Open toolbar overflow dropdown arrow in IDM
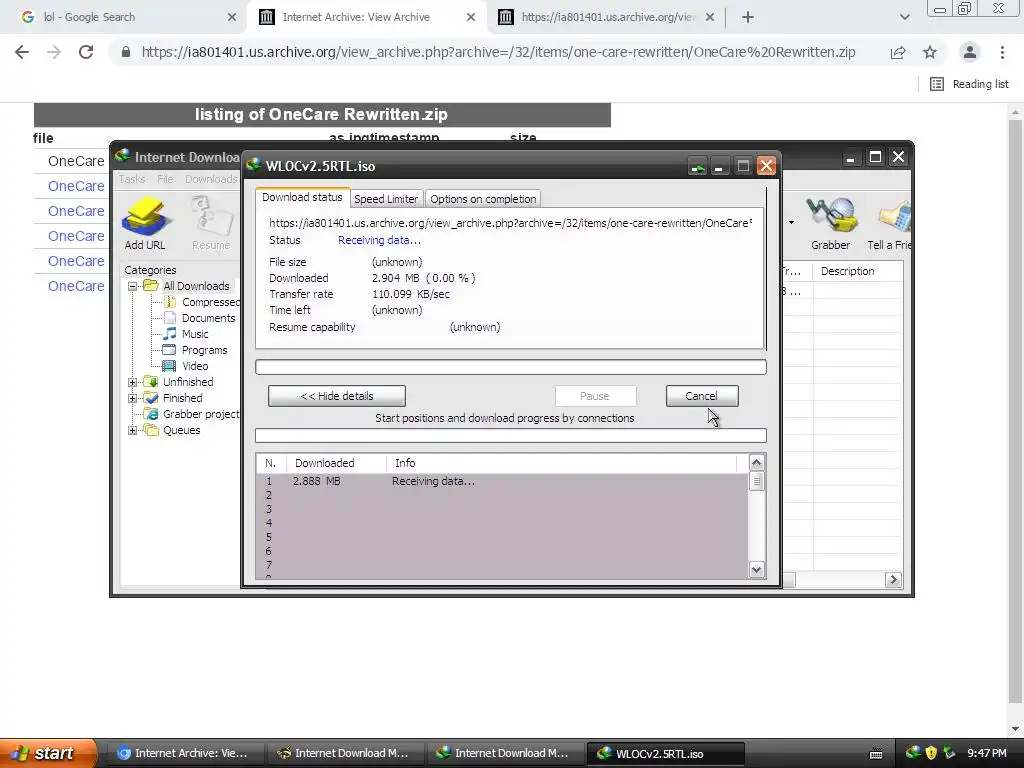 click(792, 223)
